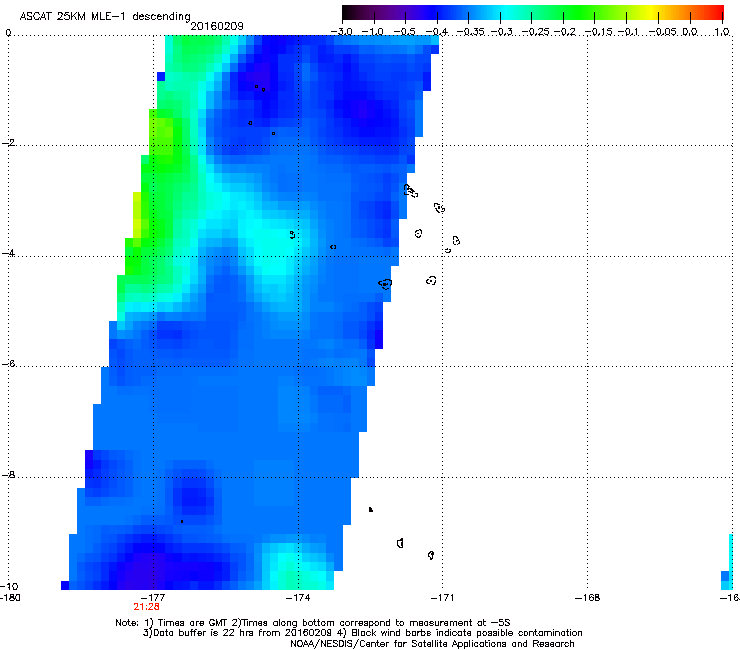Image resolution: width=740 pixels, height=650 pixels.
Task: Click the -0.15 color scale label
Action: click(598, 32)
